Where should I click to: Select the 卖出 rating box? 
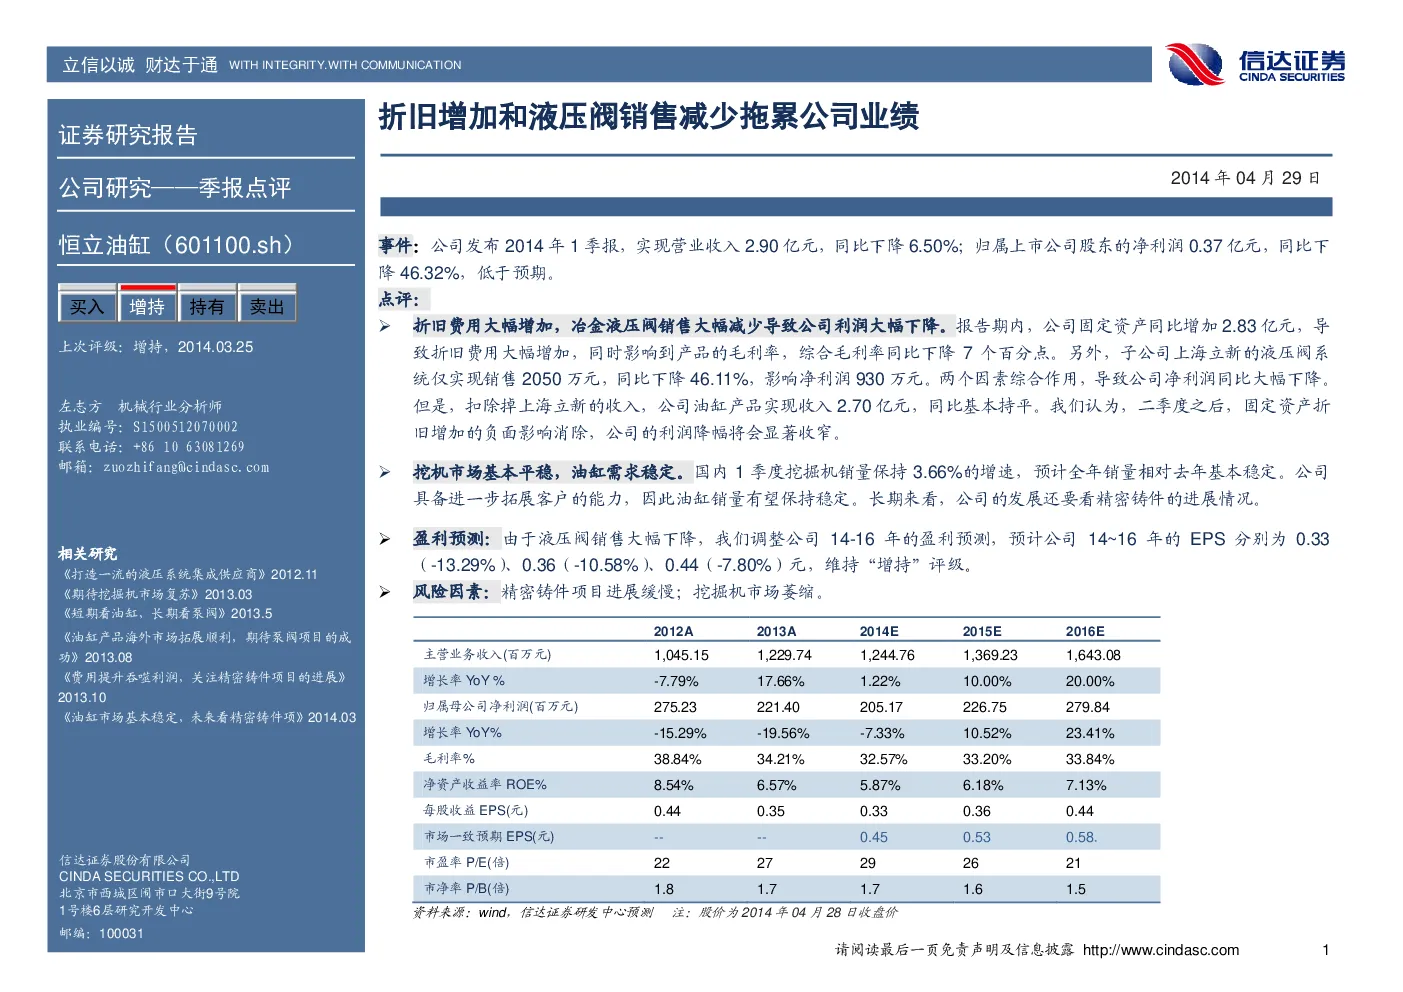pos(267,307)
